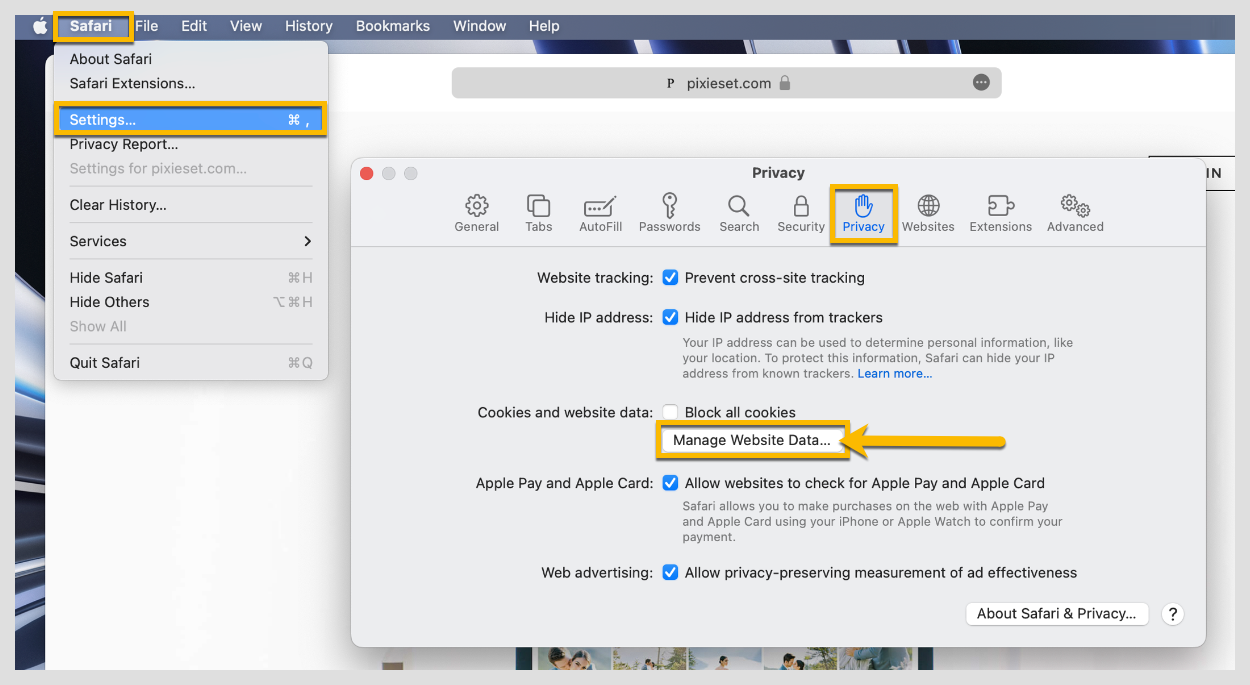Follow the Learn more link

[x=894, y=374]
